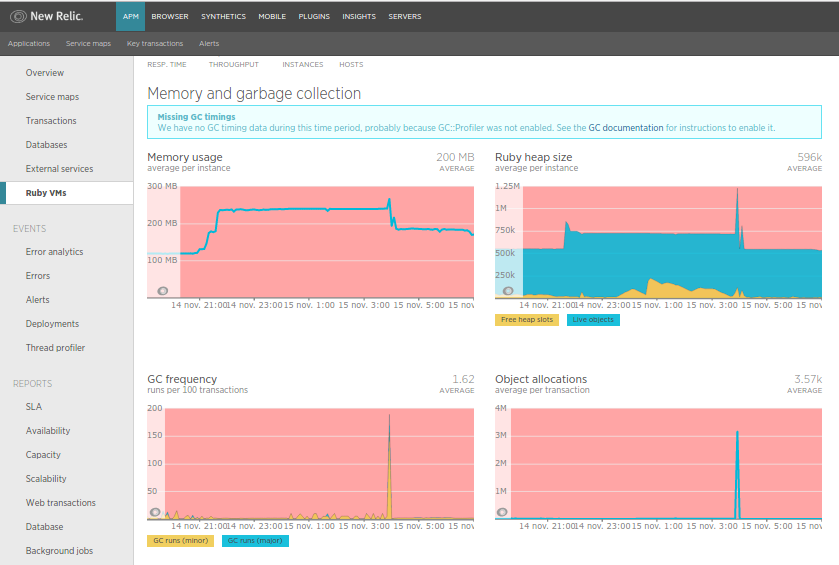
Task: Follow the GC documentation link
Action: pos(625,128)
